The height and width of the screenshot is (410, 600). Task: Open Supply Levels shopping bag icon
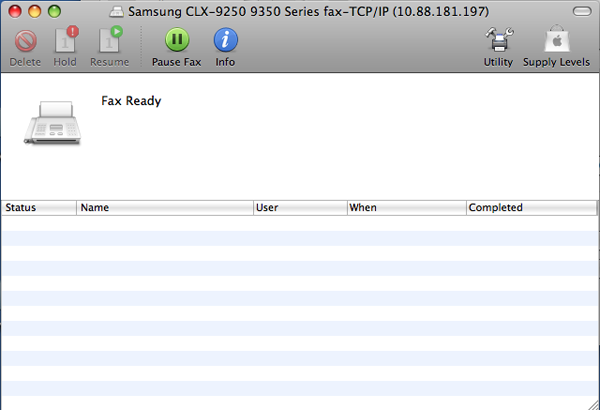[x=557, y=39]
